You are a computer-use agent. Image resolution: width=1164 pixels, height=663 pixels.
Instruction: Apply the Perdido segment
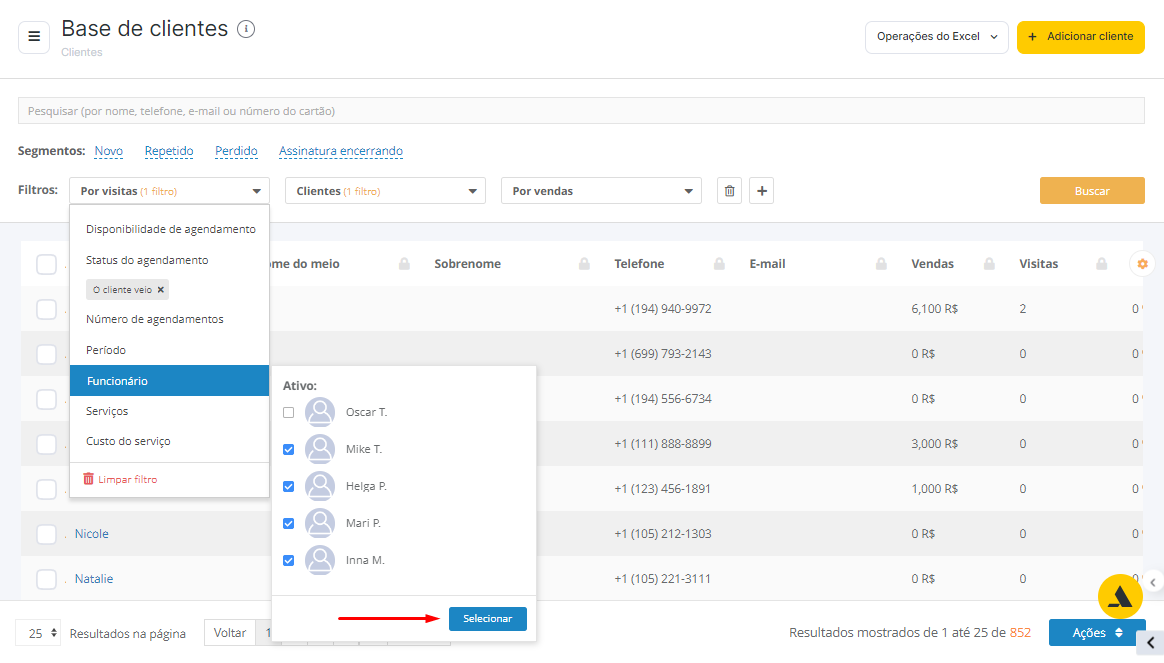pos(236,151)
